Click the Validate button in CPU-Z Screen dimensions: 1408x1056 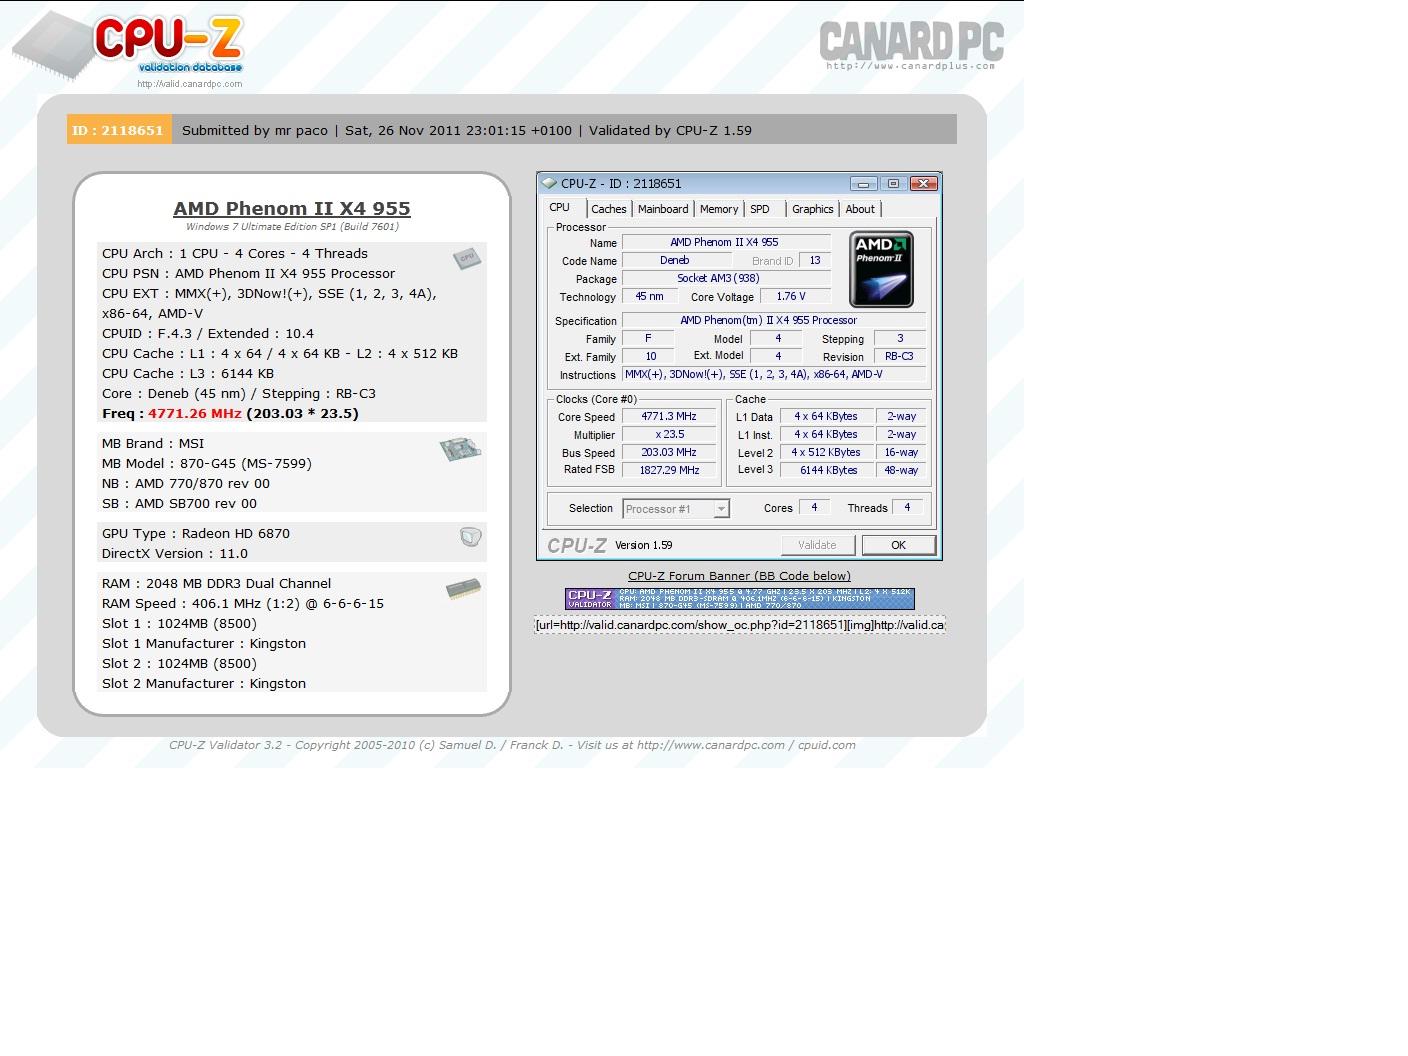(x=817, y=545)
